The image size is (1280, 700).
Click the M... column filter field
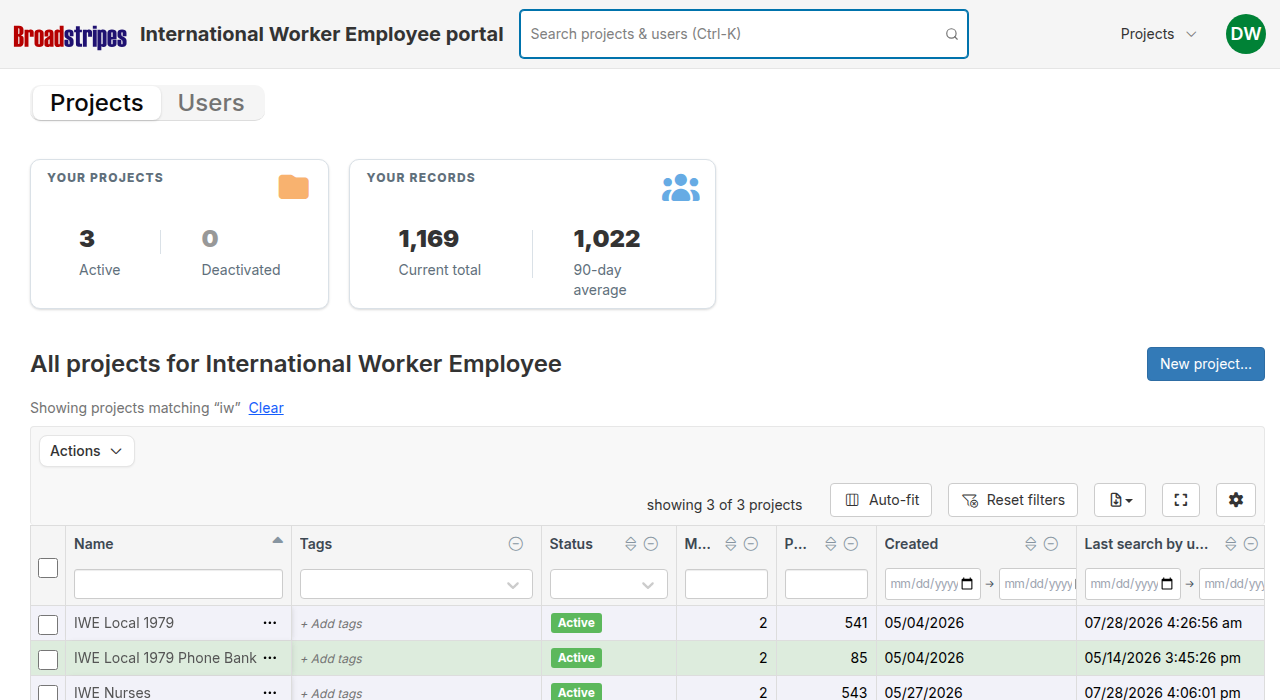point(726,584)
